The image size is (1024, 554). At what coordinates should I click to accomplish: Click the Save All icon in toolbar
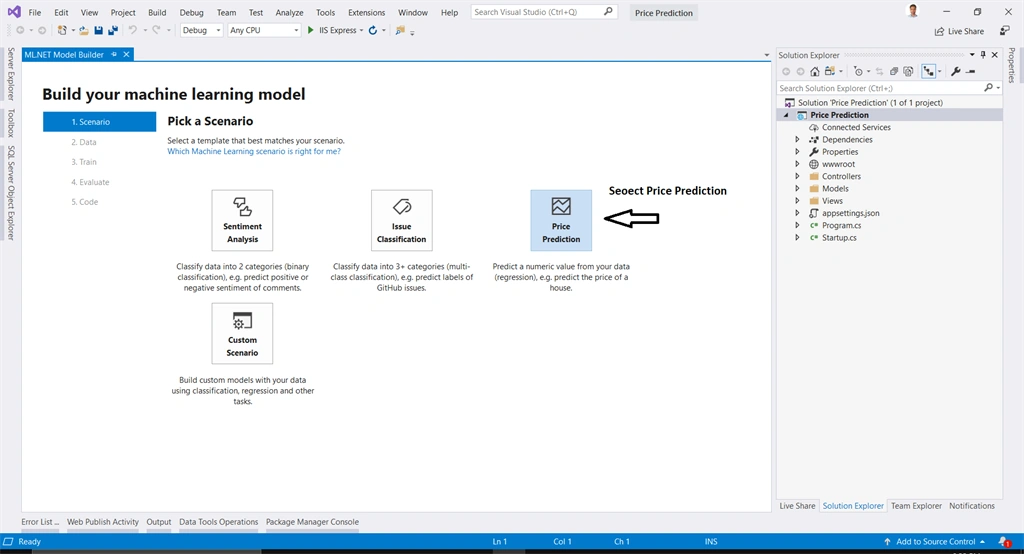point(113,30)
